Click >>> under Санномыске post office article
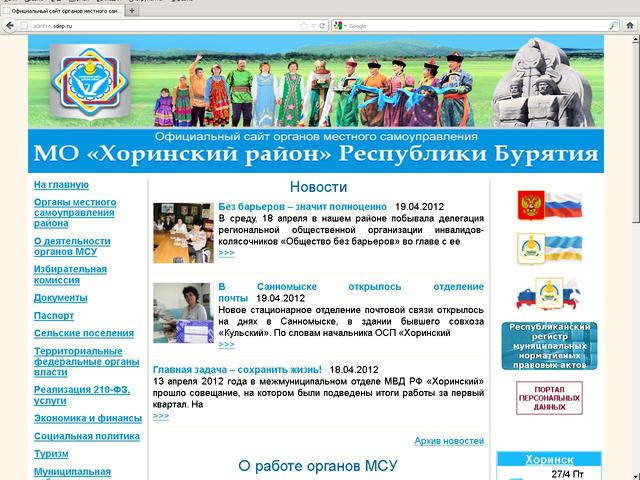640x480 pixels. click(x=227, y=344)
